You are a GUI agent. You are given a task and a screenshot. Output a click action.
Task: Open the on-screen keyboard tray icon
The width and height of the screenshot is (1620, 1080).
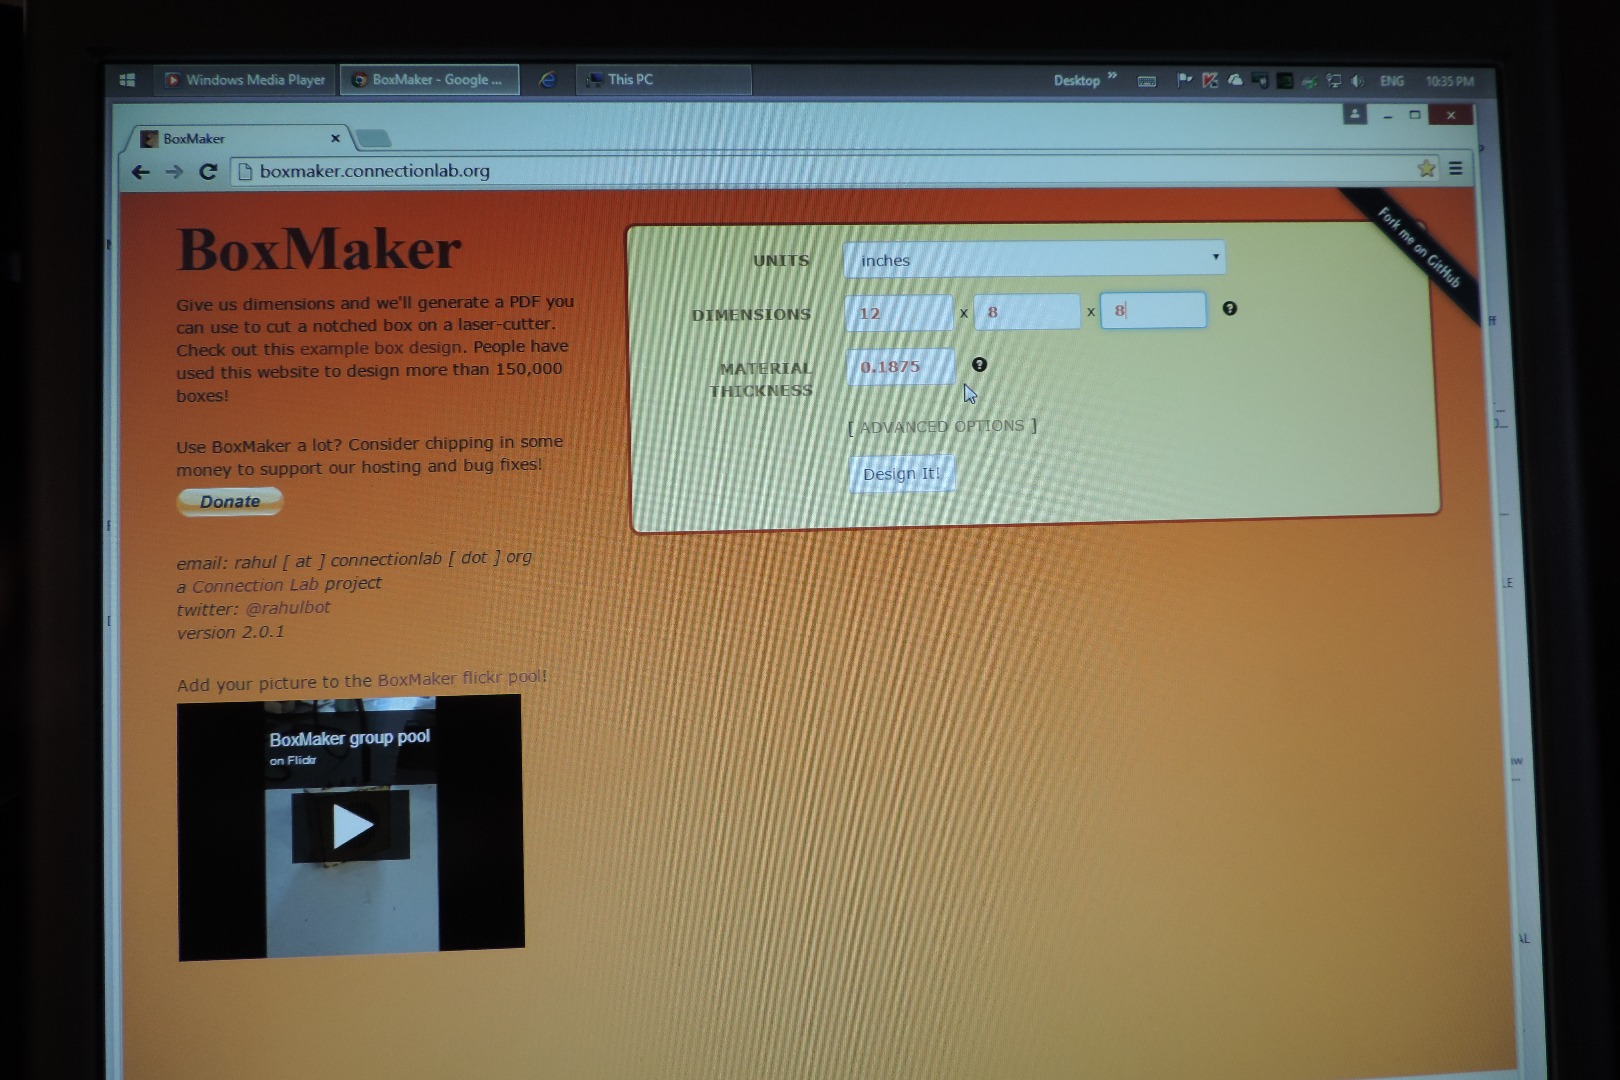(x=1147, y=81)
